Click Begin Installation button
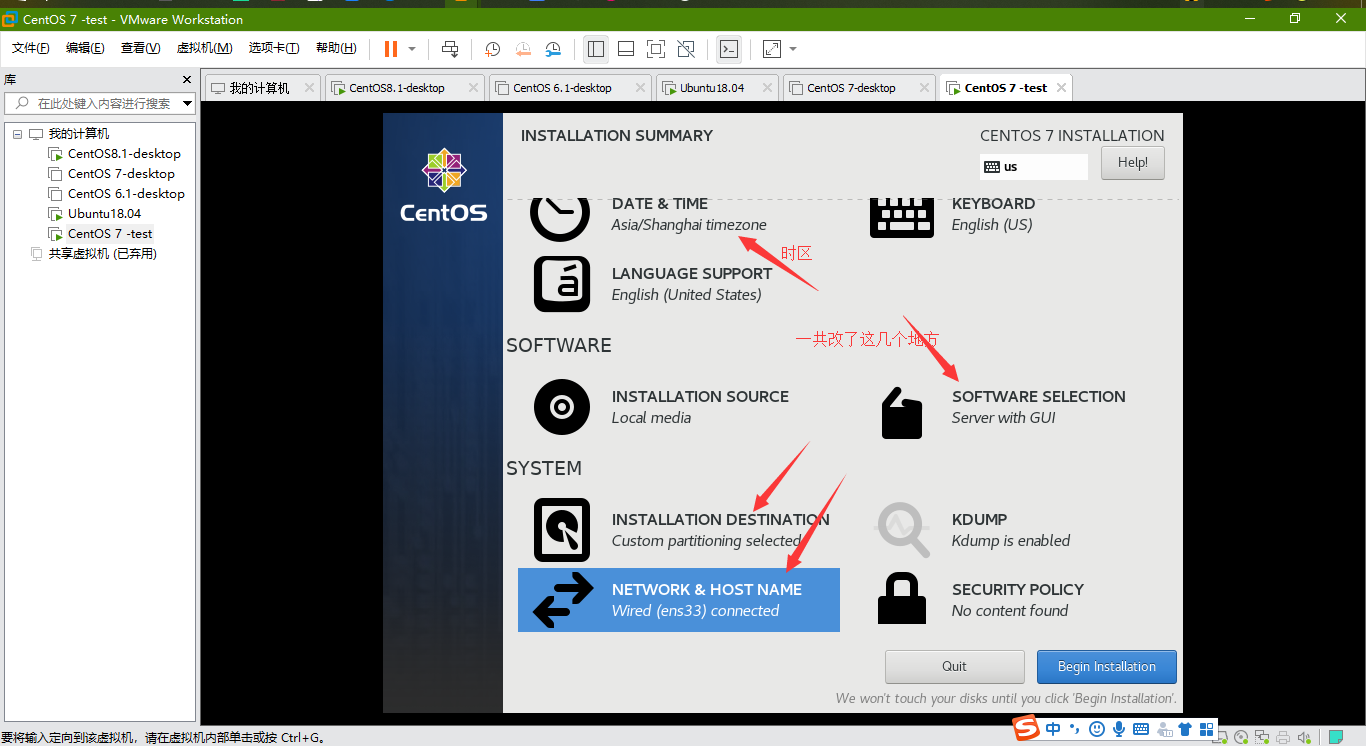Image resolution: width=1366 pixels, height=746 pixels. [x=1107, y=667]
